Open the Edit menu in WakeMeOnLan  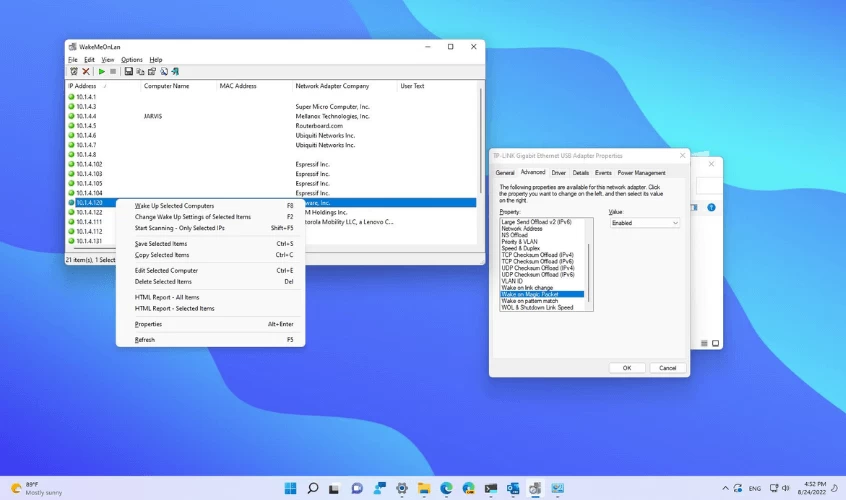[89, 59]
